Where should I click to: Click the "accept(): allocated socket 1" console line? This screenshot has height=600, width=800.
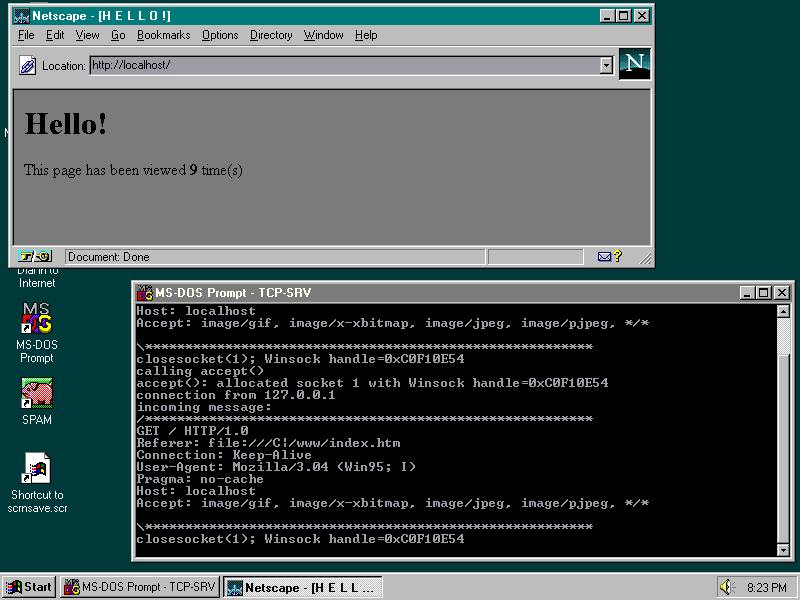click(372, 383)
